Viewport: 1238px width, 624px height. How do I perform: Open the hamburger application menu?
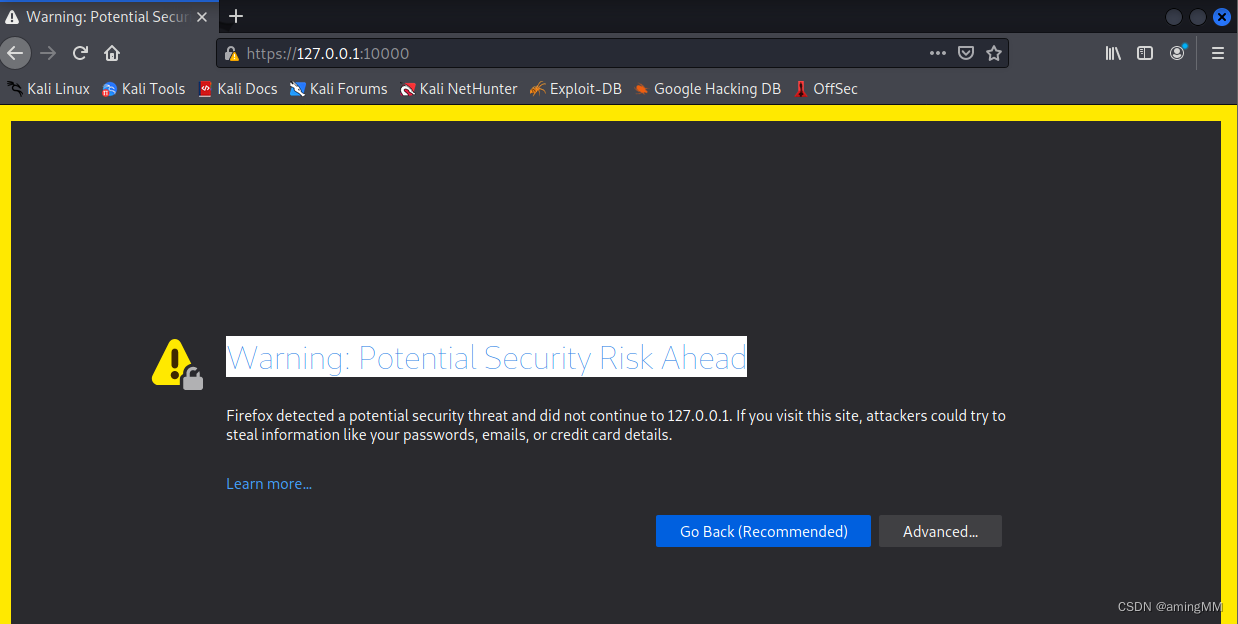(x=1218, y=53)
